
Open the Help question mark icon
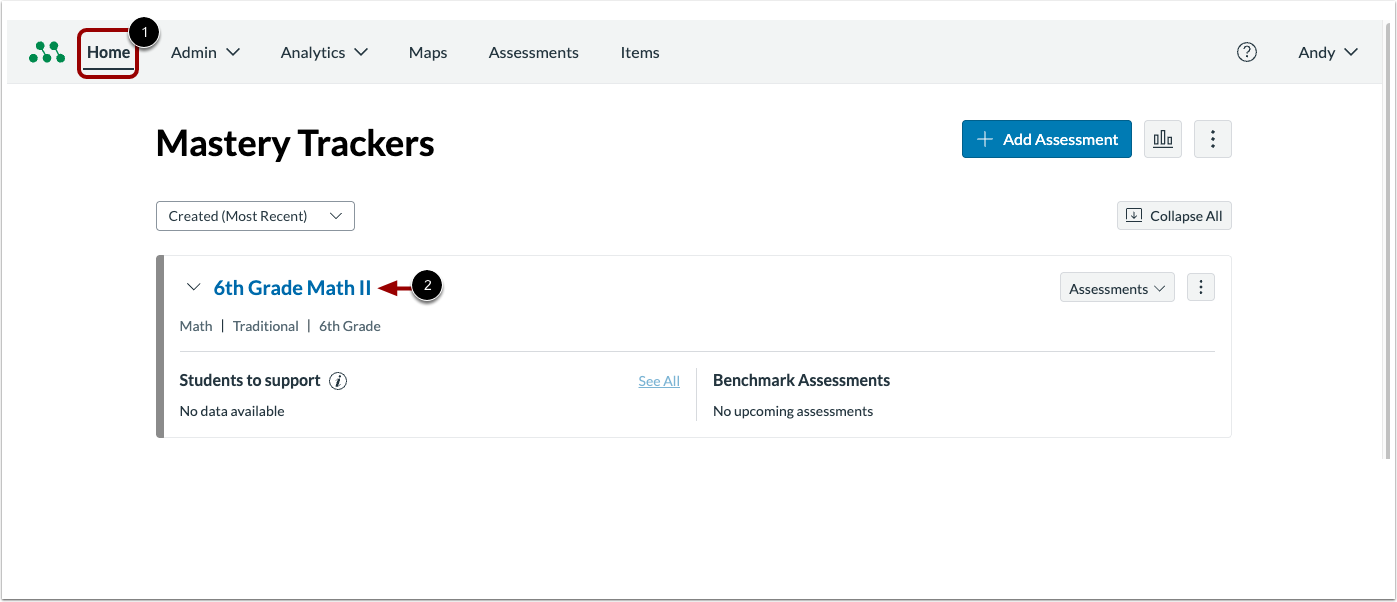(1246, 52)
